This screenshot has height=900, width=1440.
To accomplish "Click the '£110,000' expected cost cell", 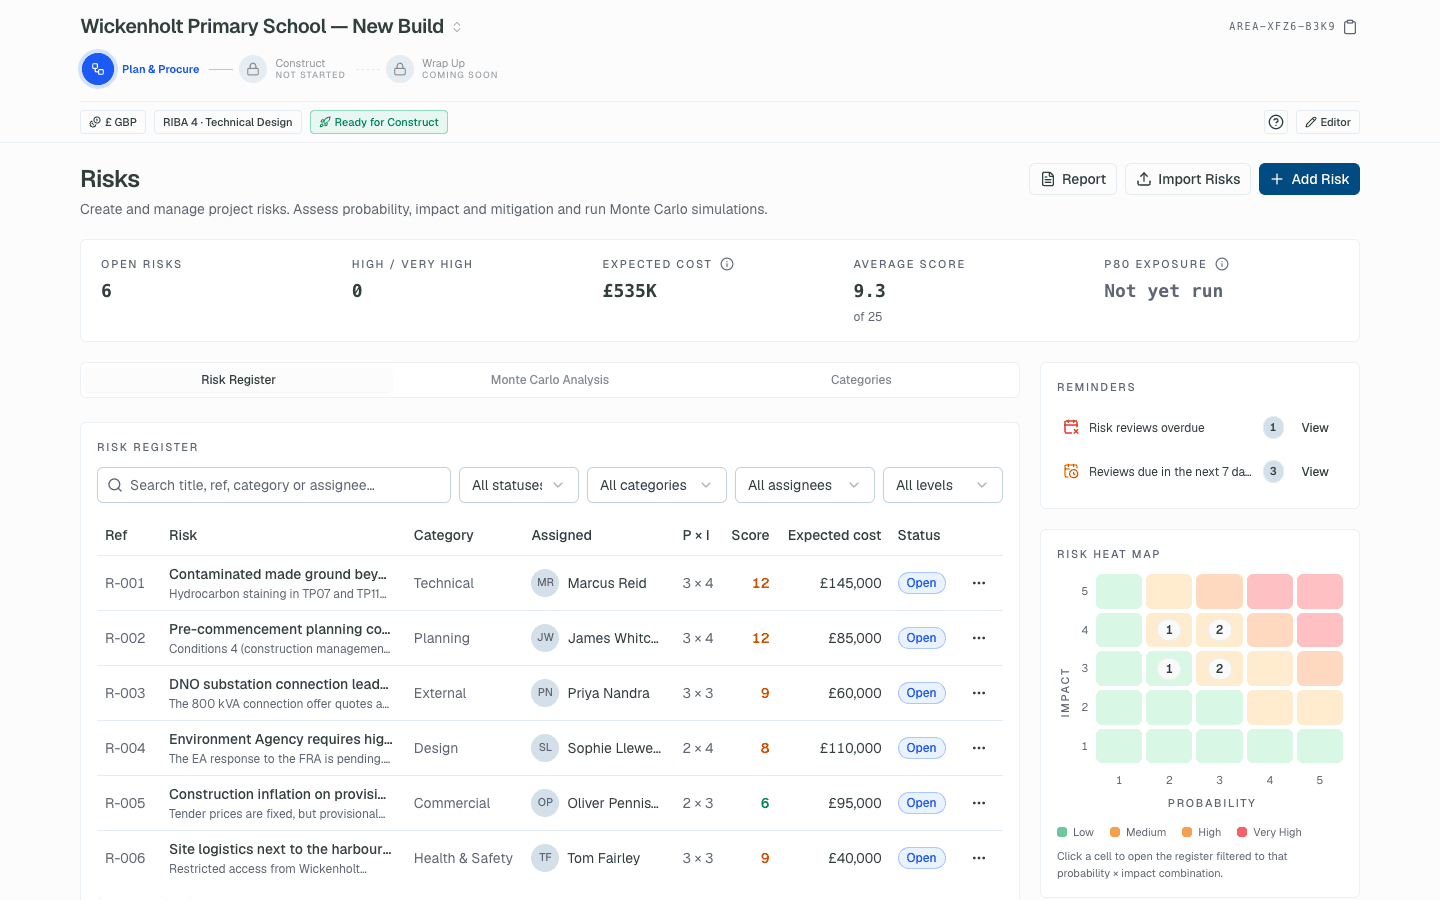I will coord(851,748).
